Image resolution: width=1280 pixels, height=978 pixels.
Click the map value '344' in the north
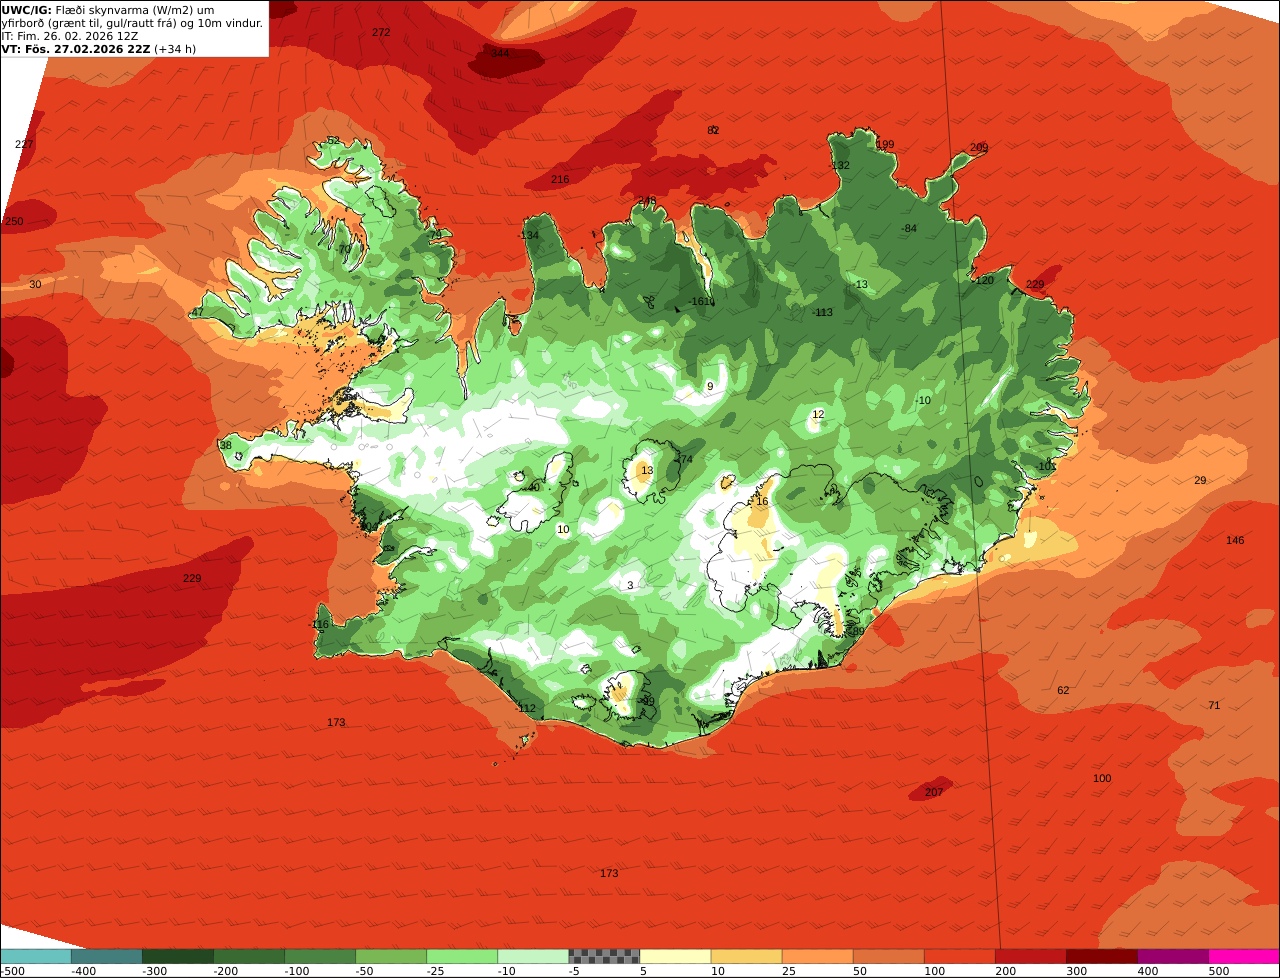point(500,53)
